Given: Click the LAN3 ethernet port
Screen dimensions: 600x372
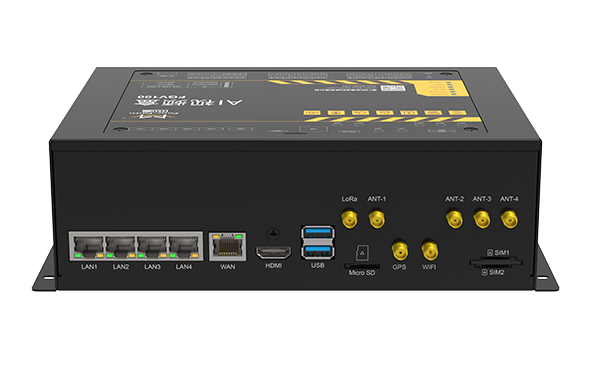Looking at the screenshot, I should 152,247.
